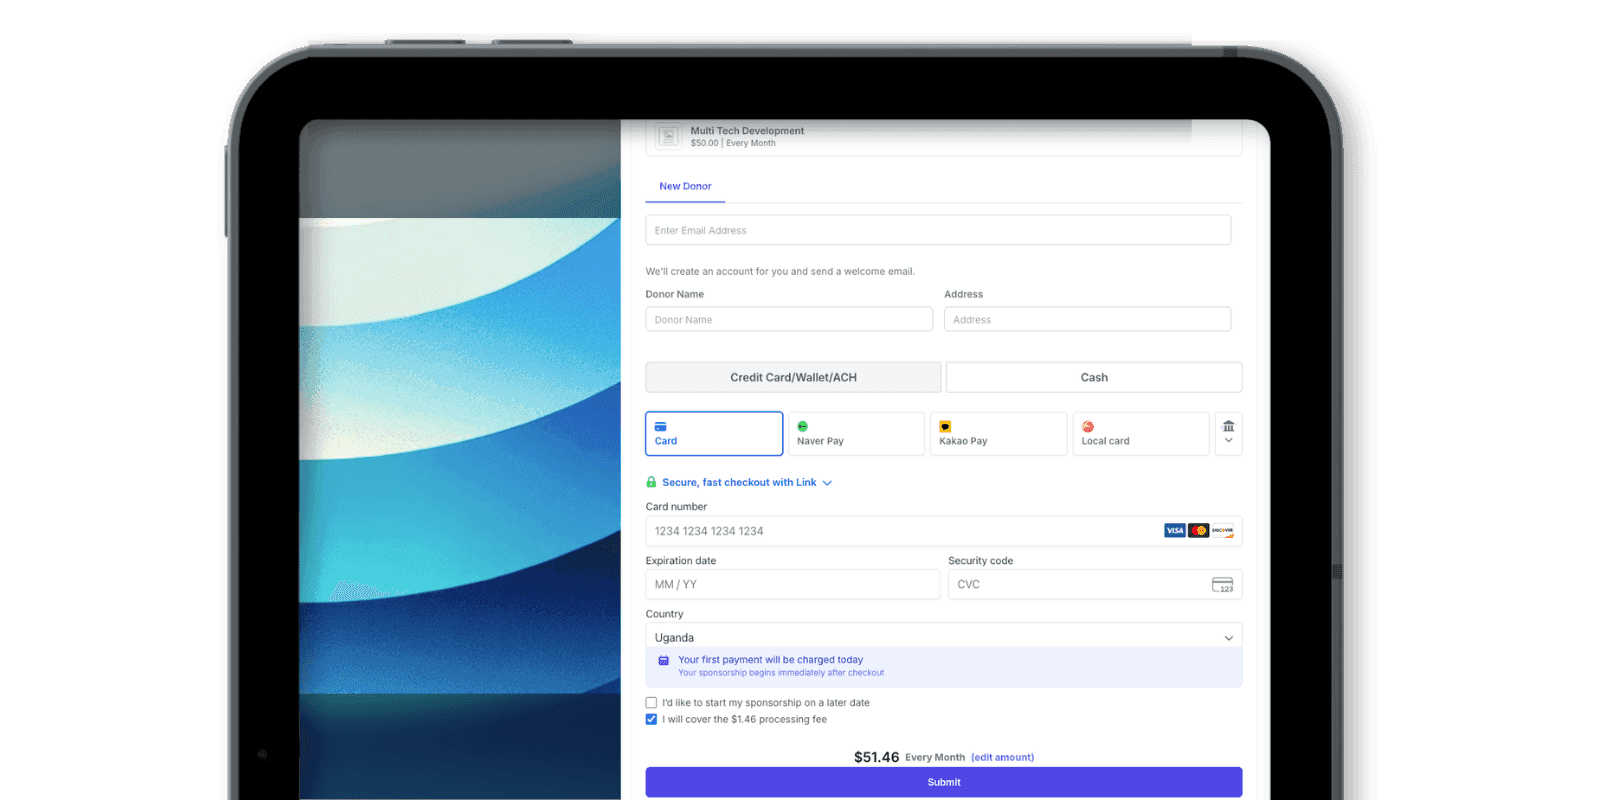Image resolution: width=1600 pixels, height=800 pixels.
Task: Choose the Naver Pay option
Action: 856,434
